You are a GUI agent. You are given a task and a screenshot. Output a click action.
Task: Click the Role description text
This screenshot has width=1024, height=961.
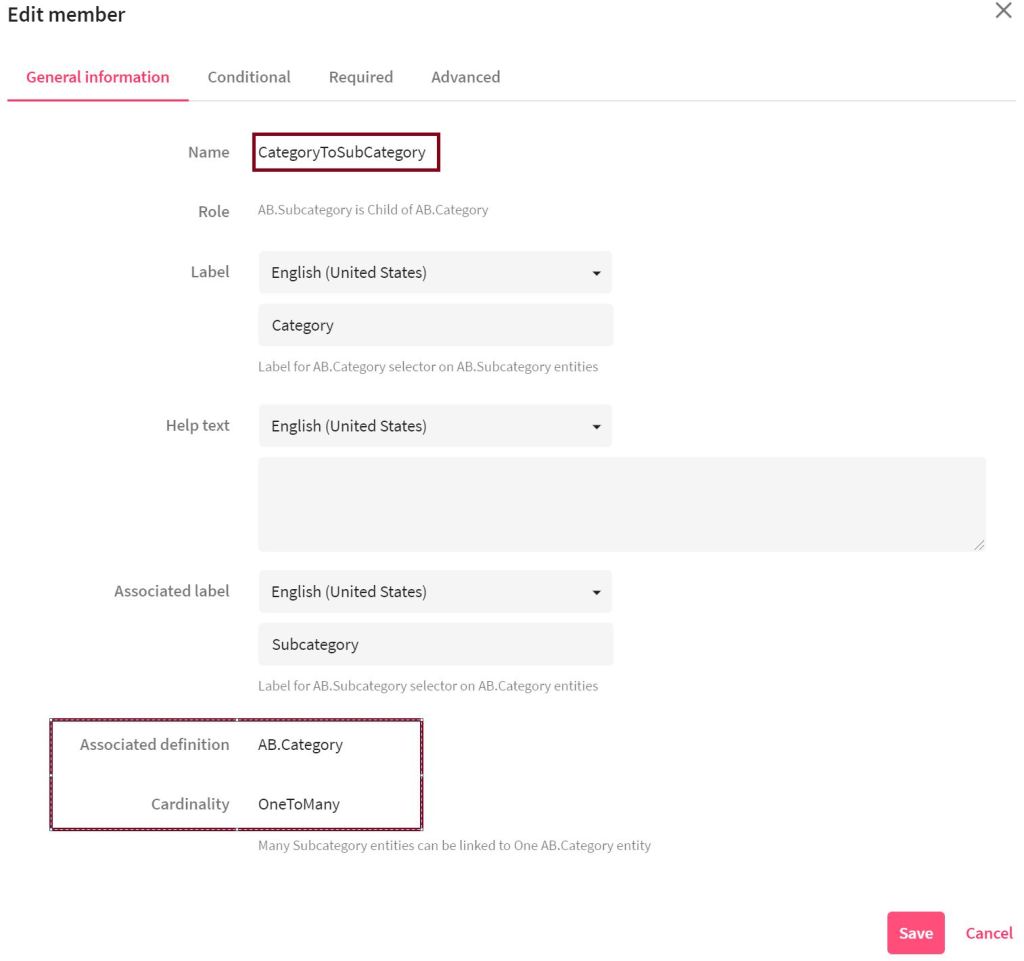372,210
